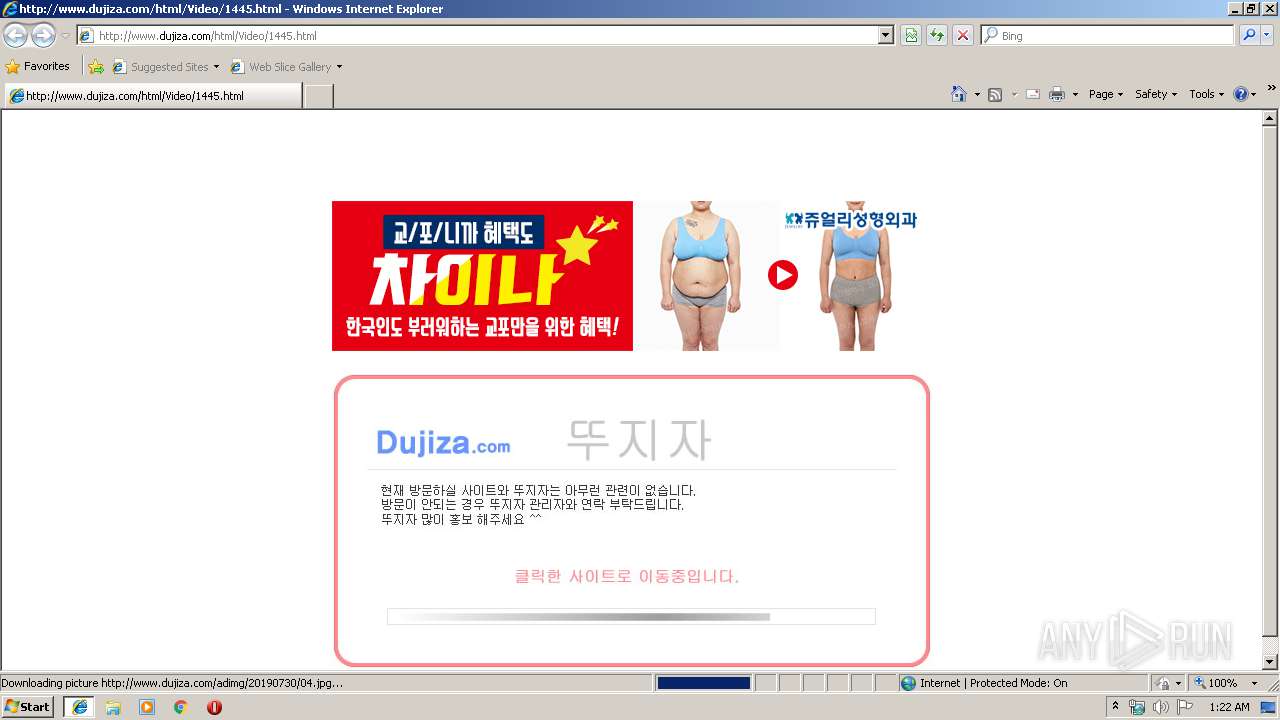This screenshot has height=720, width=1280.
Task: Open the Web Slice Gallery link
Action: click(x=282, y=67)
